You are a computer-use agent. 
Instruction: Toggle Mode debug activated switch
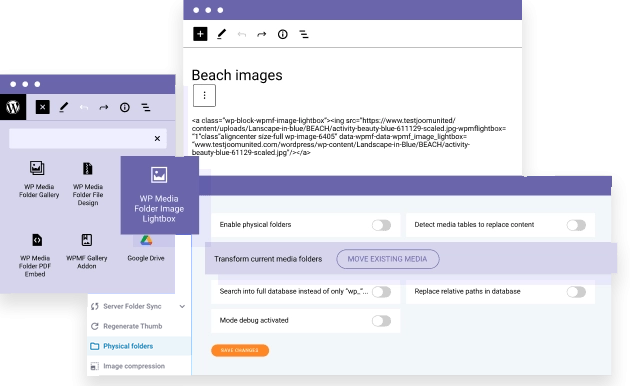point(381,321)
